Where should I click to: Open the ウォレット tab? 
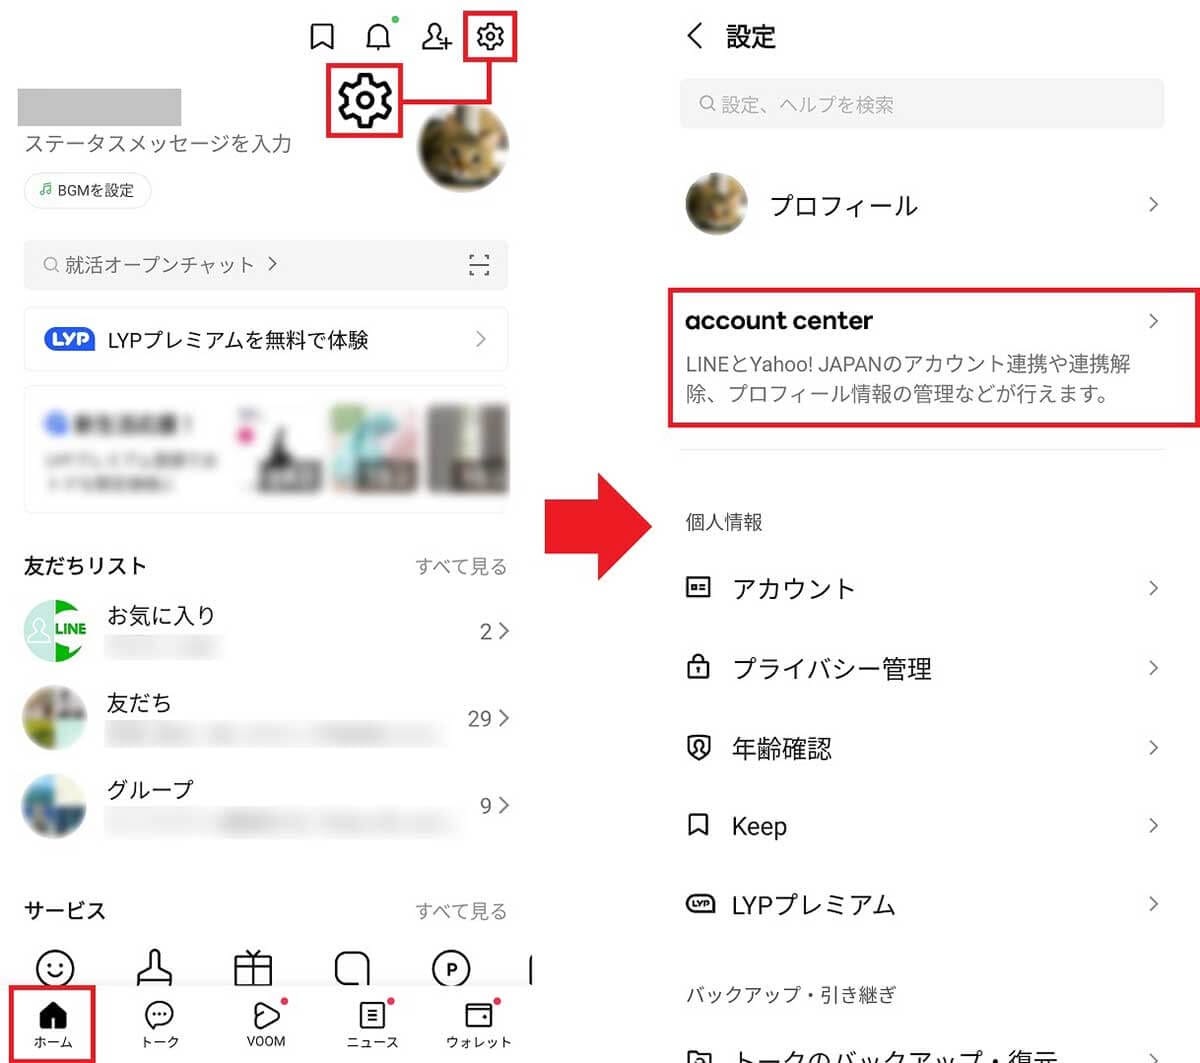click(x=478, y=1024)
